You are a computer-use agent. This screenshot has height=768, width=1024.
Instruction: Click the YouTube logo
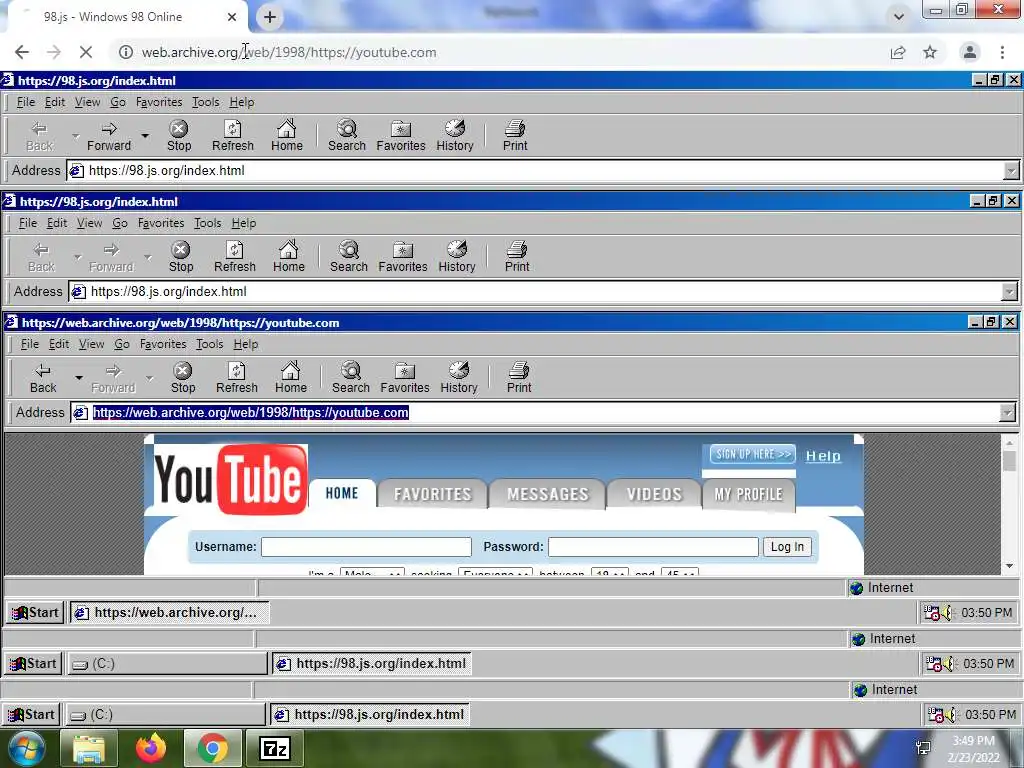click(230, 479)
